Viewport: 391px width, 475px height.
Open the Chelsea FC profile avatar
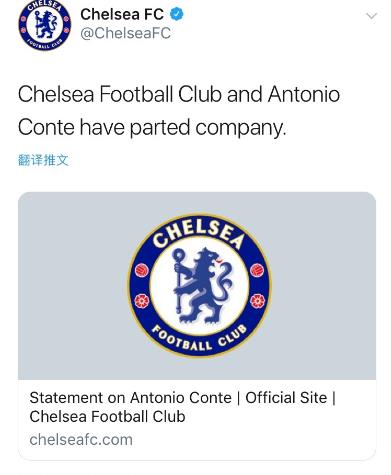point(45,25)
